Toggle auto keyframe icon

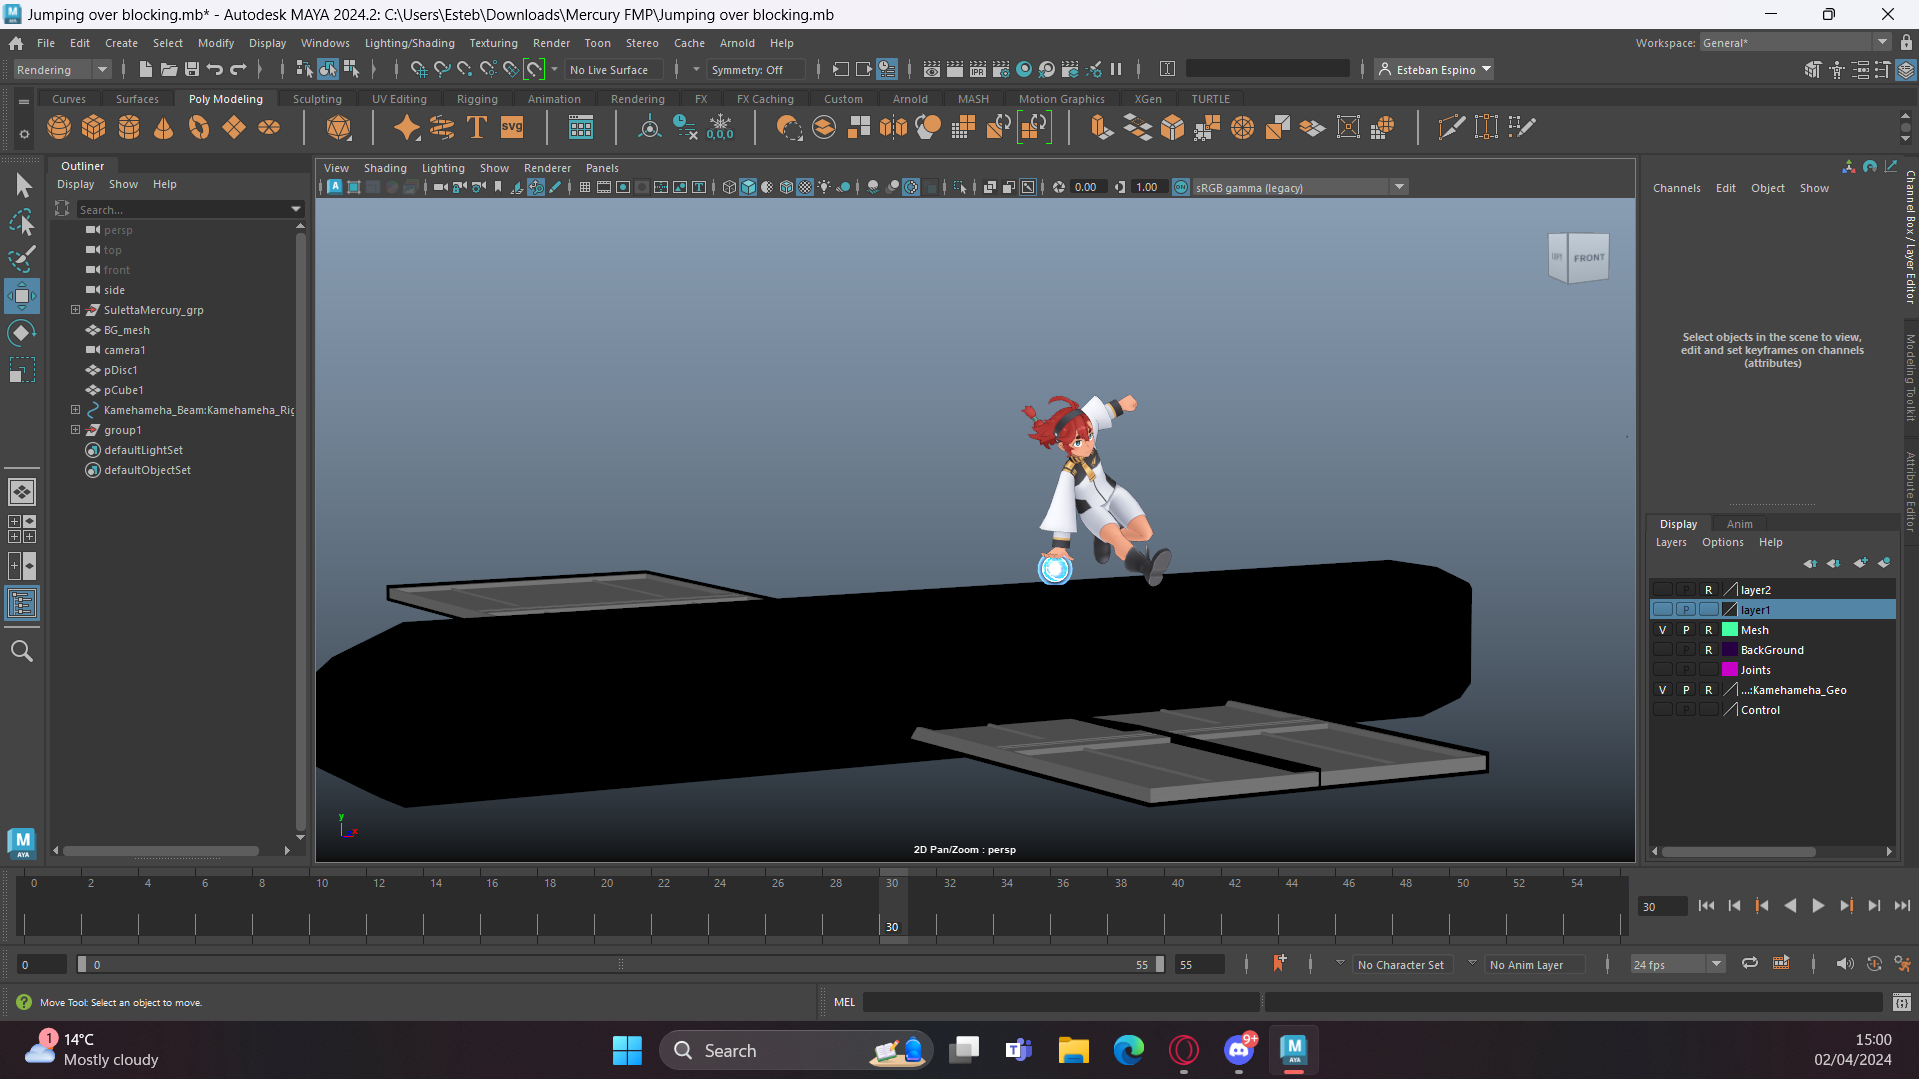1874,964
